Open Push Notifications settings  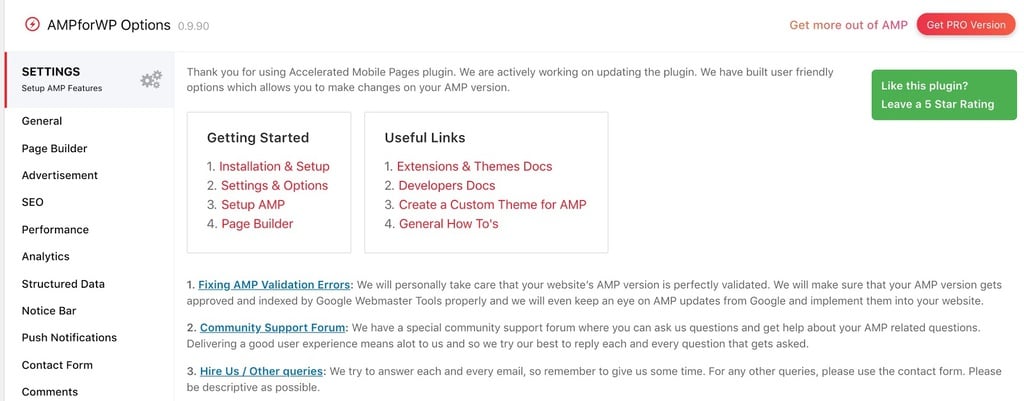click(69, 338)
